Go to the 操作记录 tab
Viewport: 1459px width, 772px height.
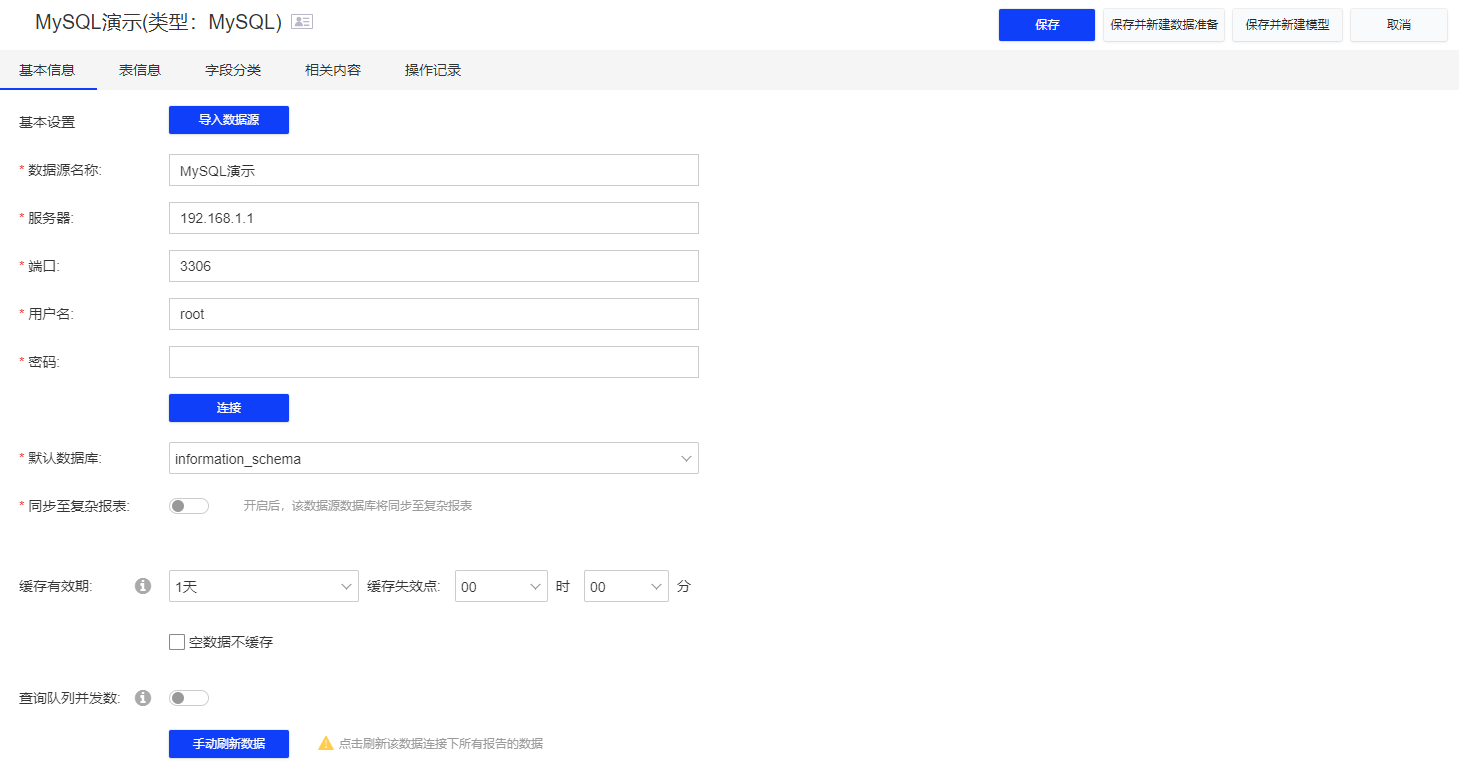[432, 70]
